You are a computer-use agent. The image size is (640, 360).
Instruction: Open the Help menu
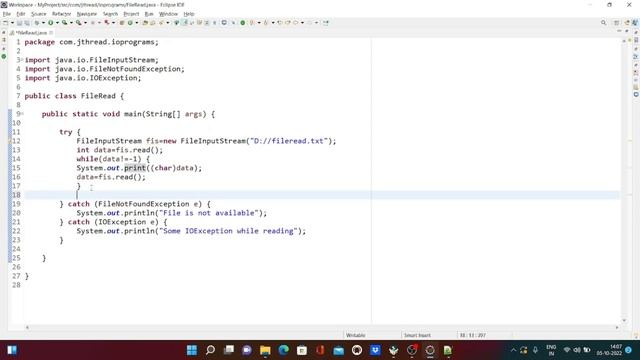click(x=189, y=14)
